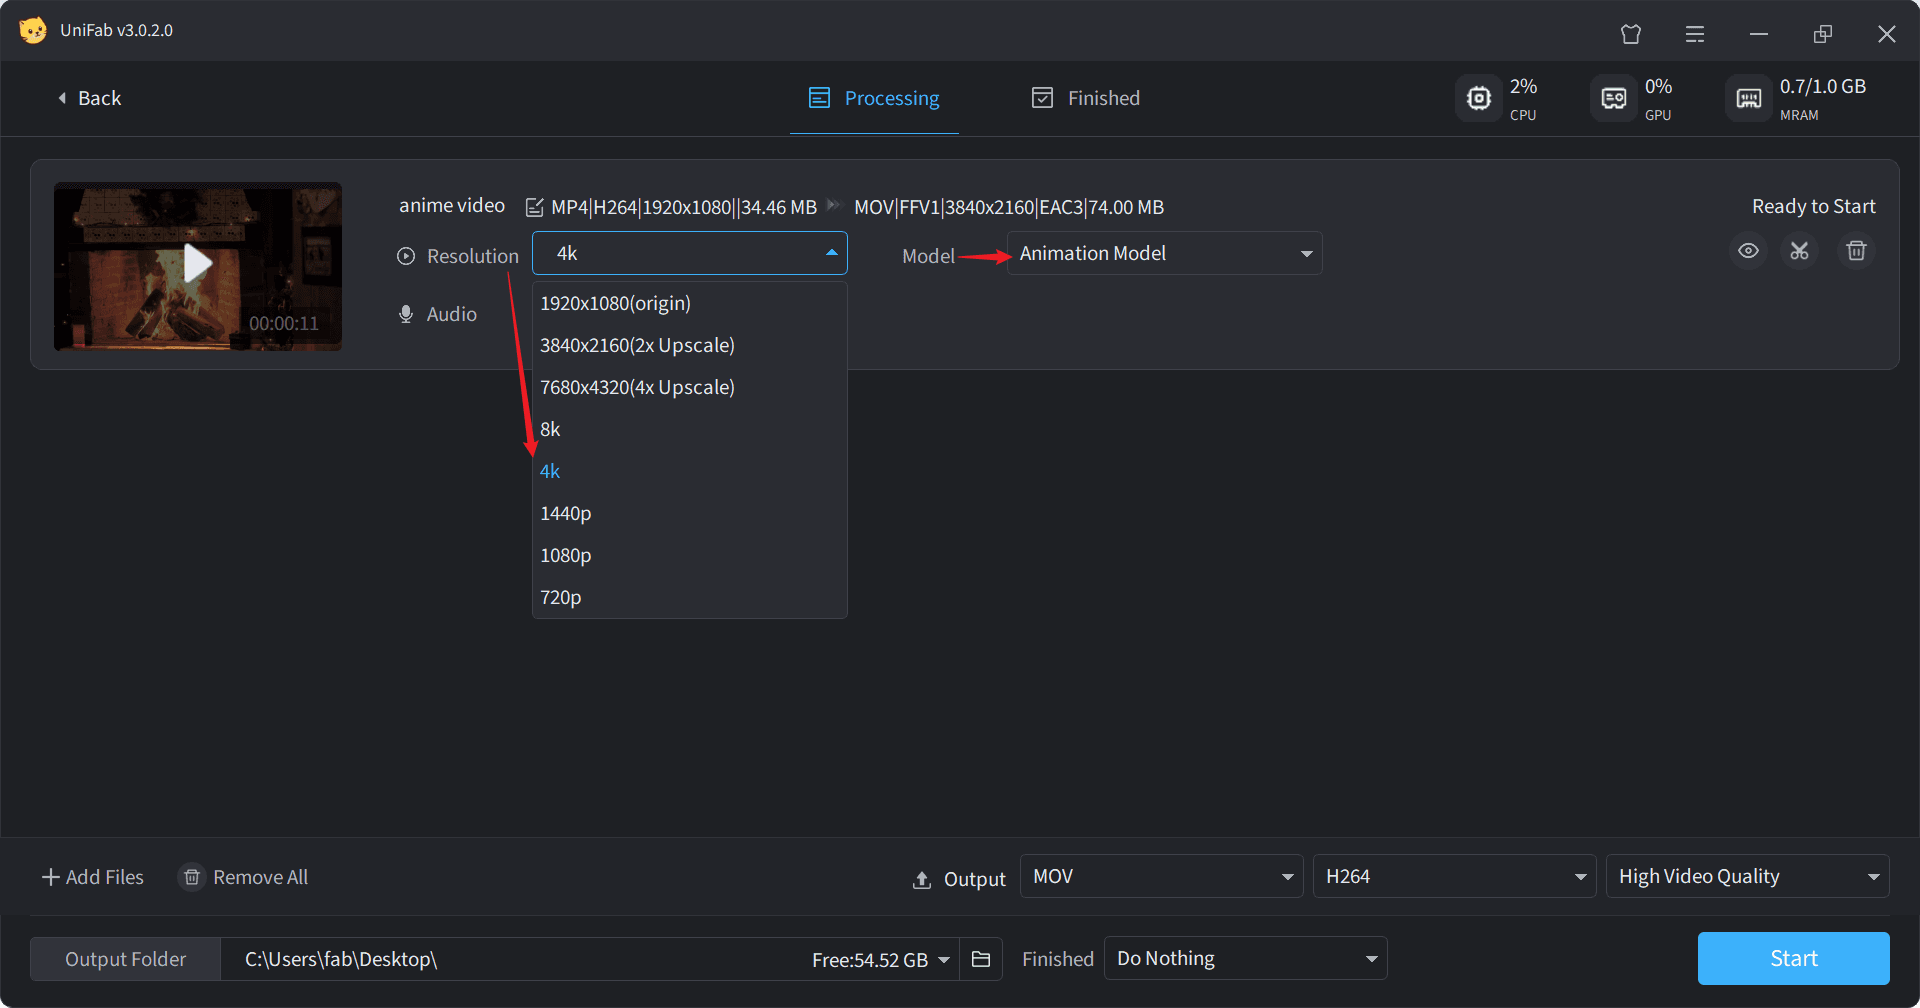Delete the anime video task with trash icon

[1856, 251]
